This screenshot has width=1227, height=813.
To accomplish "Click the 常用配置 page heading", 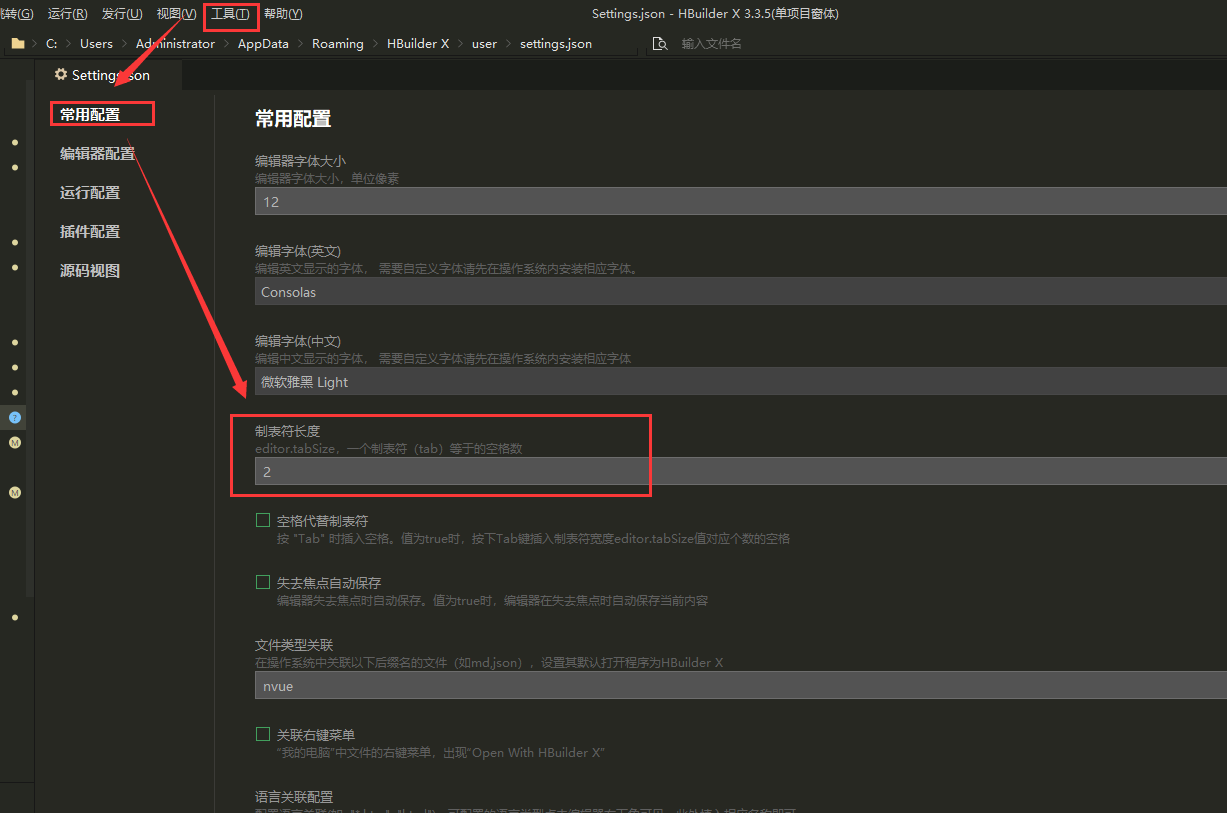I will (x=293, y=119).
